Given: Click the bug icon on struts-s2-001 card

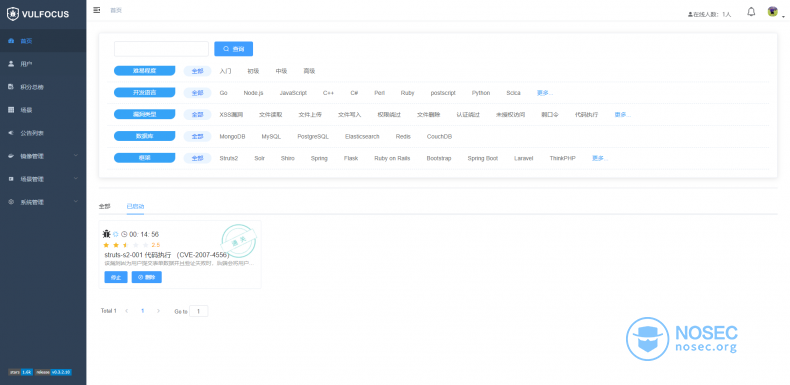Looking at the screenshot, I should [106, 234].
